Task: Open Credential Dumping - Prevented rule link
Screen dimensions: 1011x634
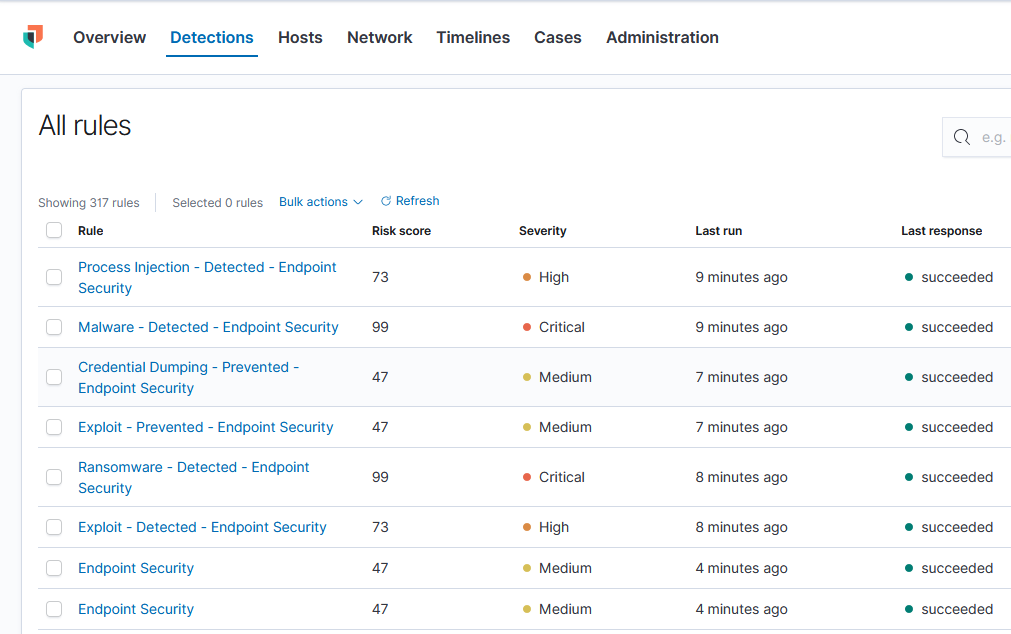Action: (188, 367)
